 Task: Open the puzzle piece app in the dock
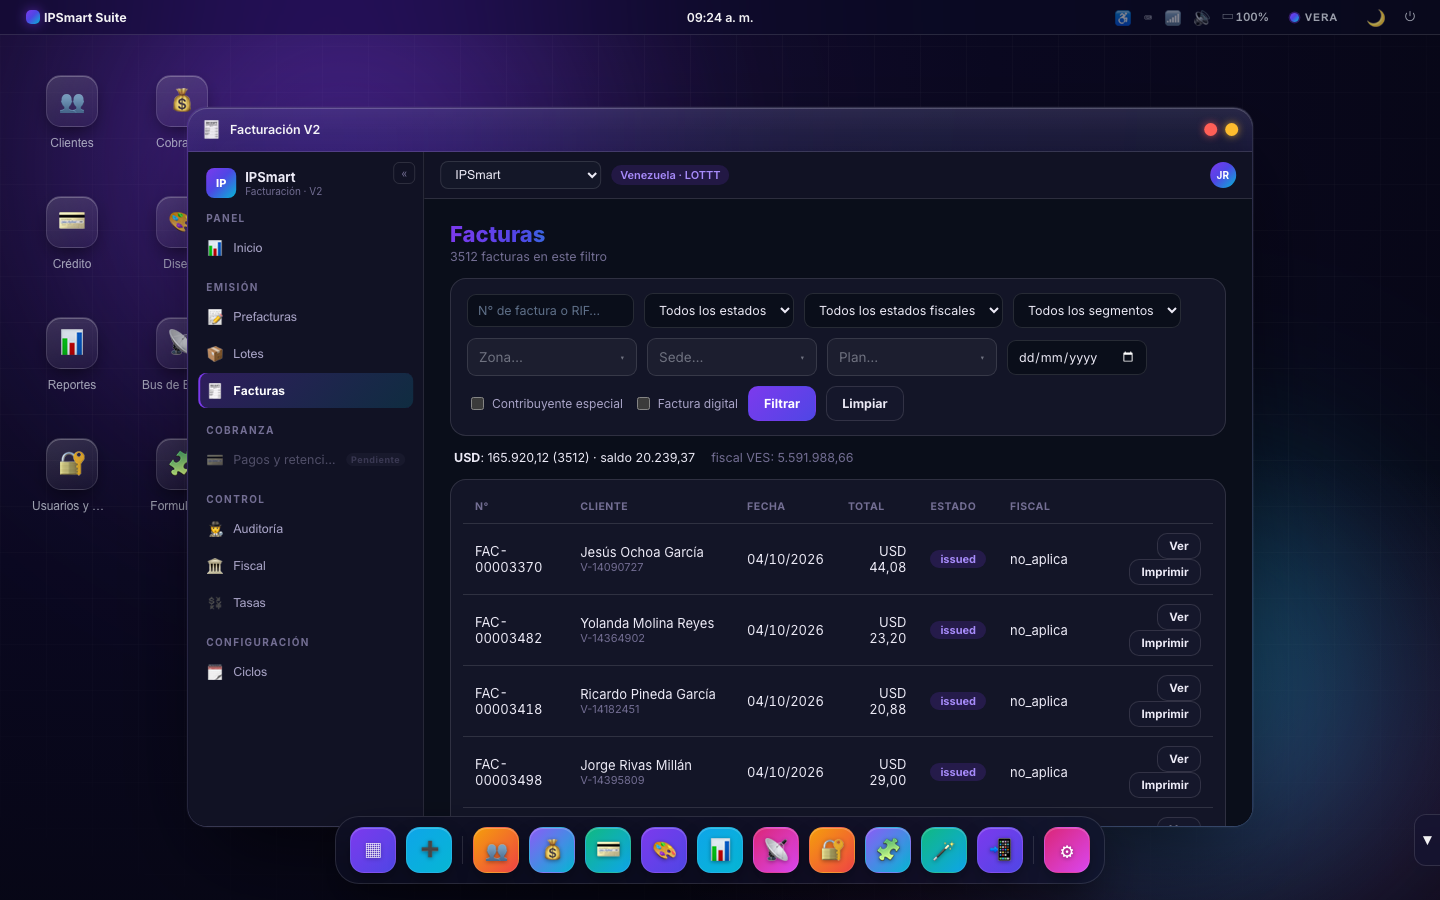[888, 850]
